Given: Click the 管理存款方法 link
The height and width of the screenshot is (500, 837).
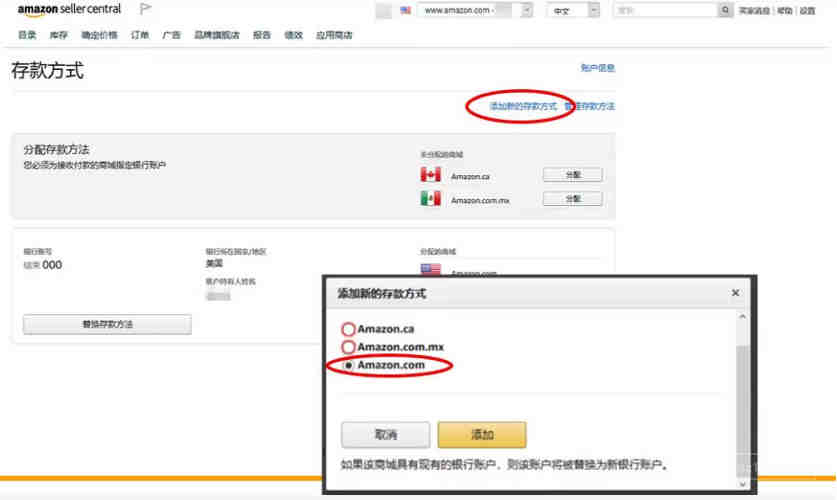Looking at the screenshot, I should [x=590, y=106].
